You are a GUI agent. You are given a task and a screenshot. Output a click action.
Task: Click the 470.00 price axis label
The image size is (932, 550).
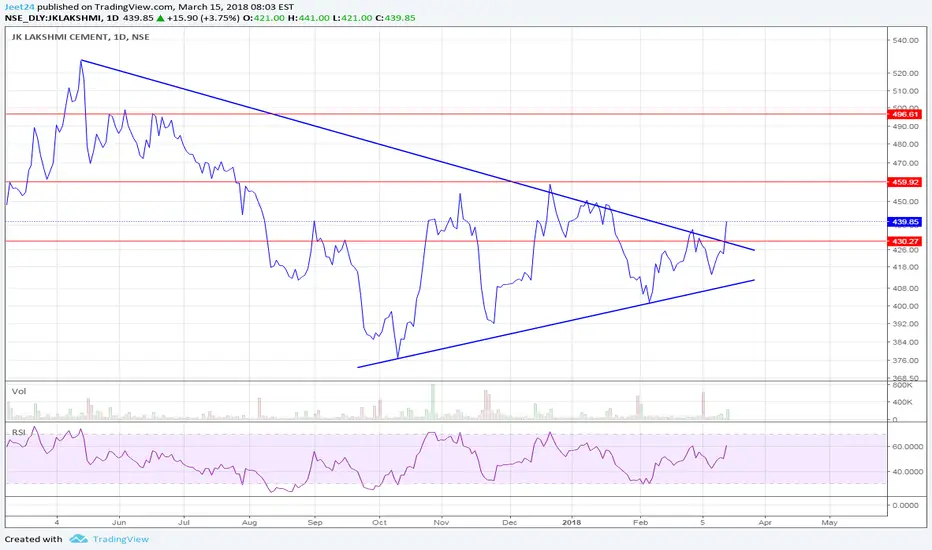(x=906, y=162)
